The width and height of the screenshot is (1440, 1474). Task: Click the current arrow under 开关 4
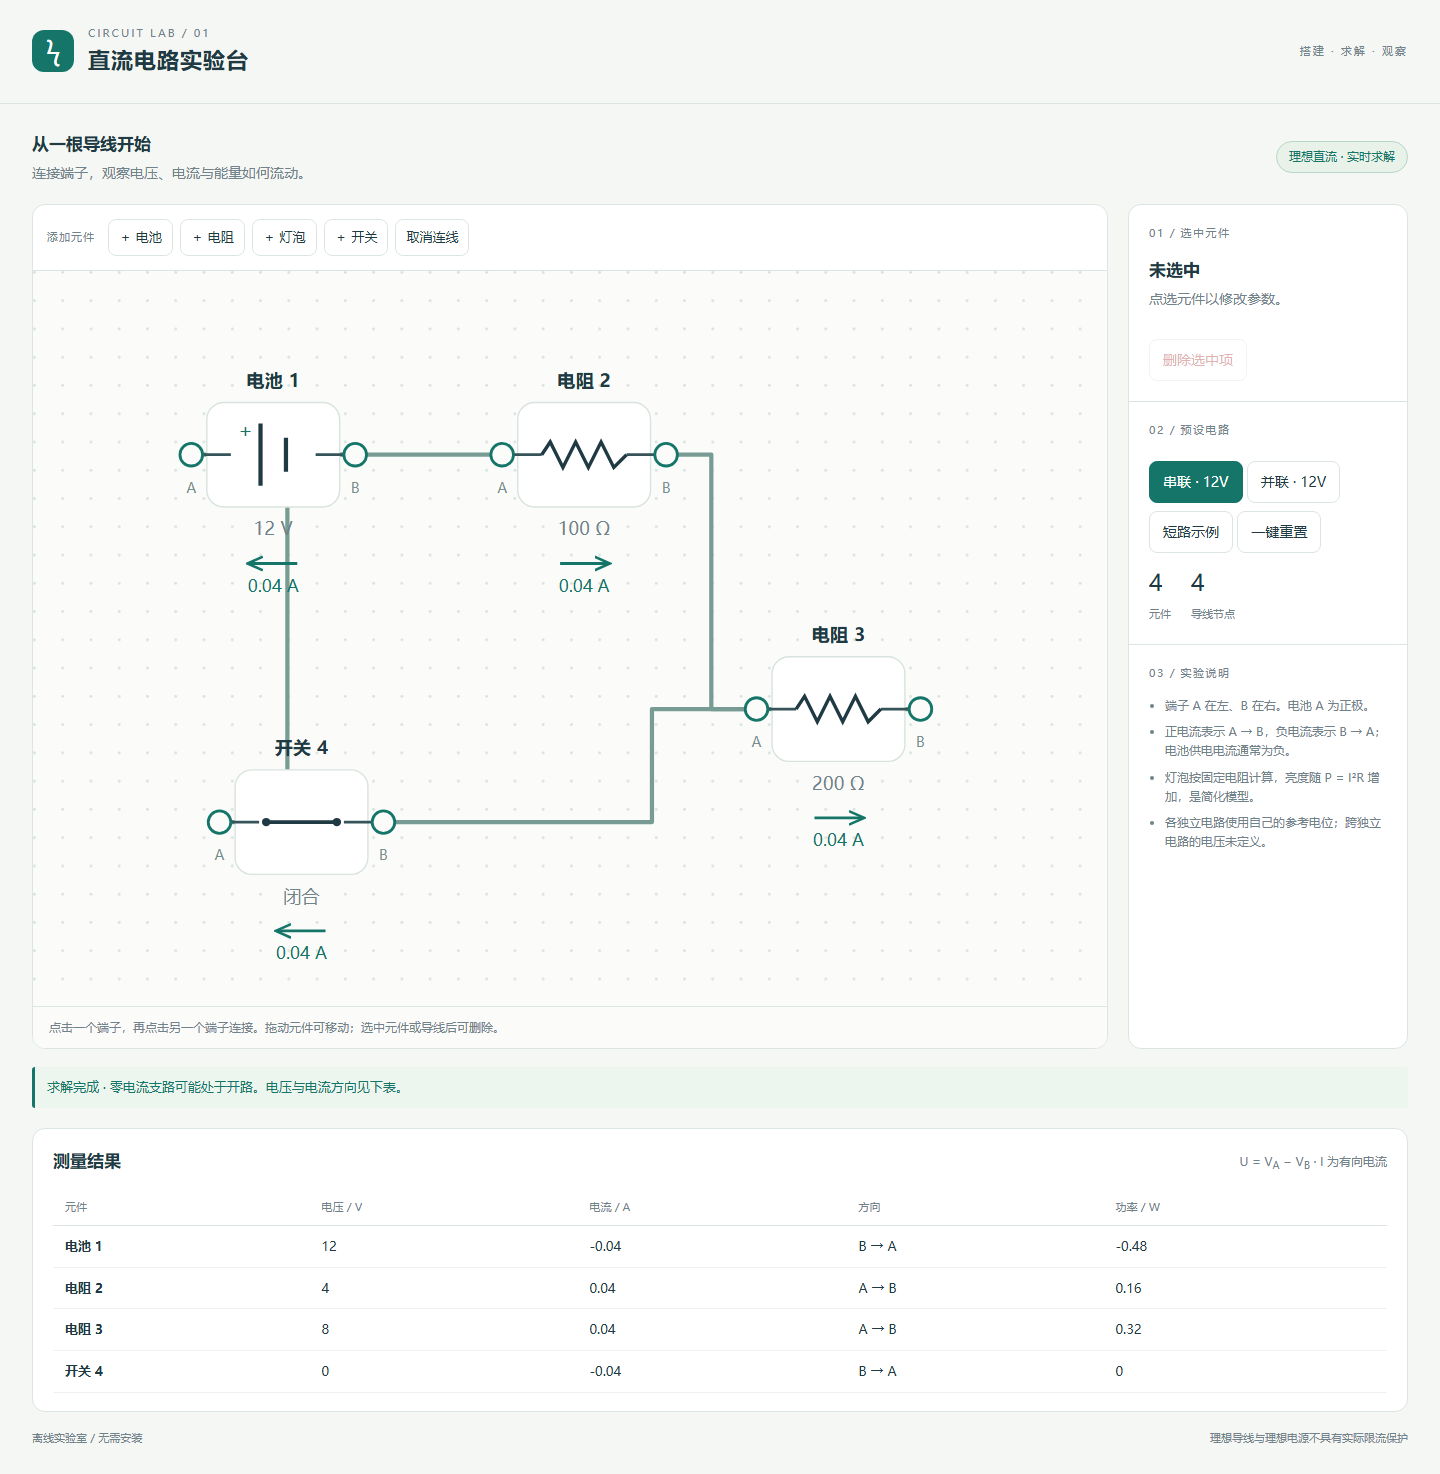tap(300, 930)
